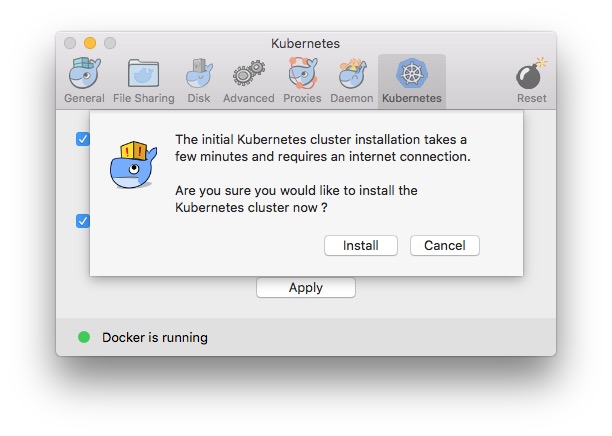Toggle the upper checkbox behind the dialog
Image resolution: width=612 pixels, height=436 pixels.
click(x=83, y=139)
